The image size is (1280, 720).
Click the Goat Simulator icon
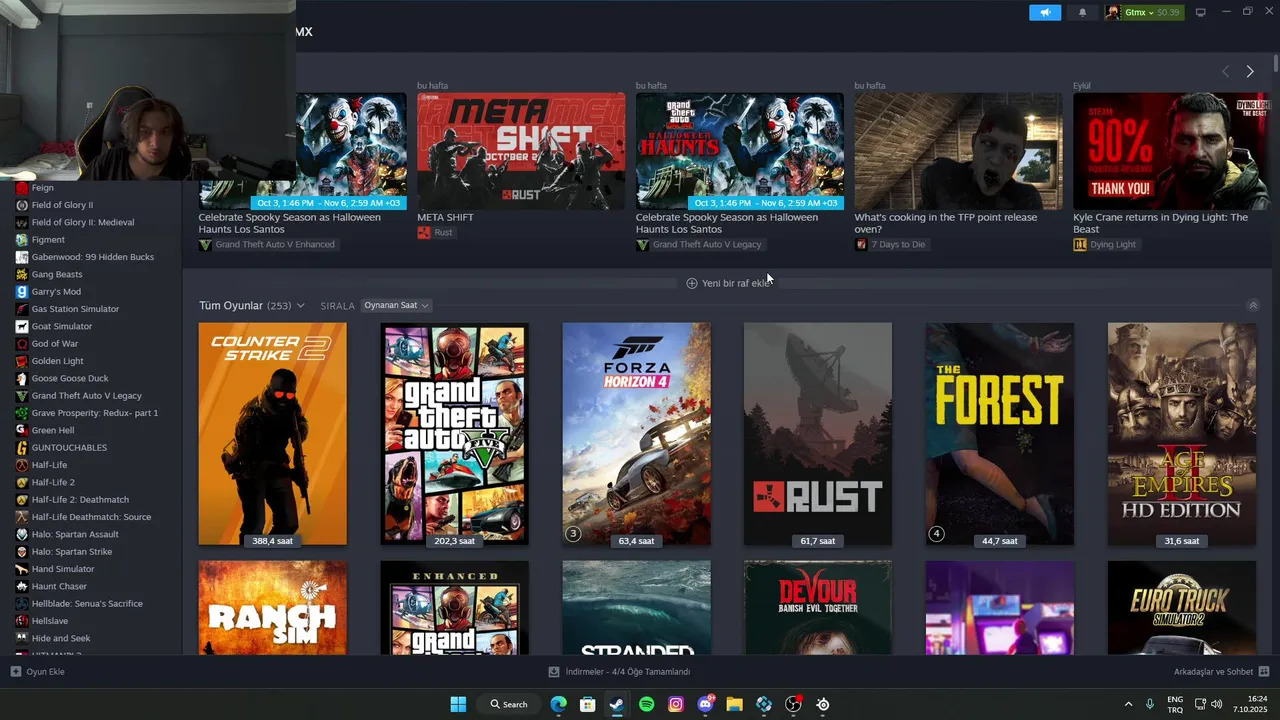22,326
